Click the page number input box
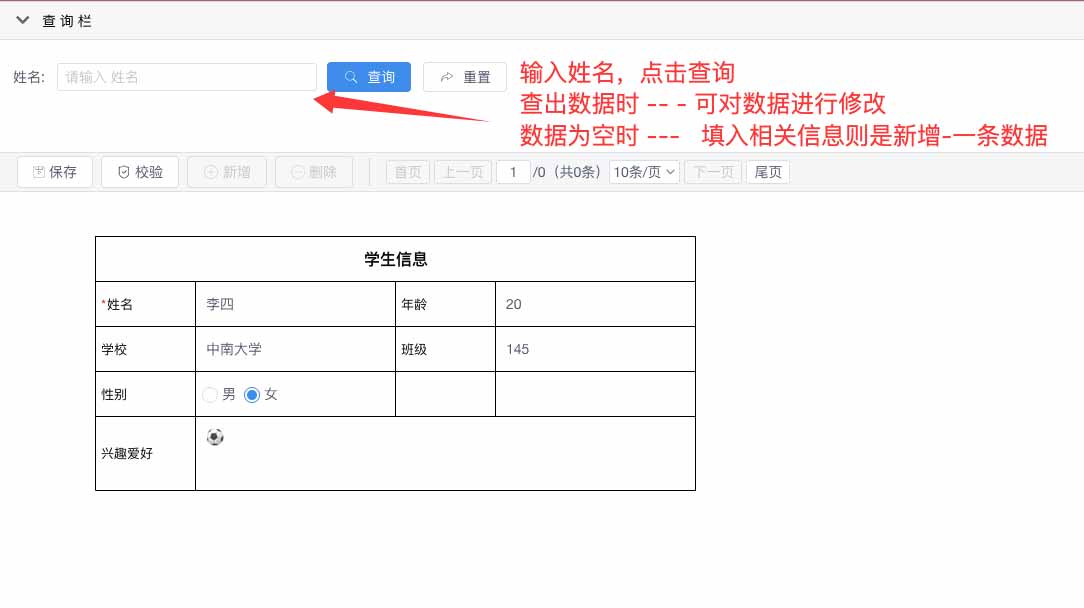 [x=513, y=172]
